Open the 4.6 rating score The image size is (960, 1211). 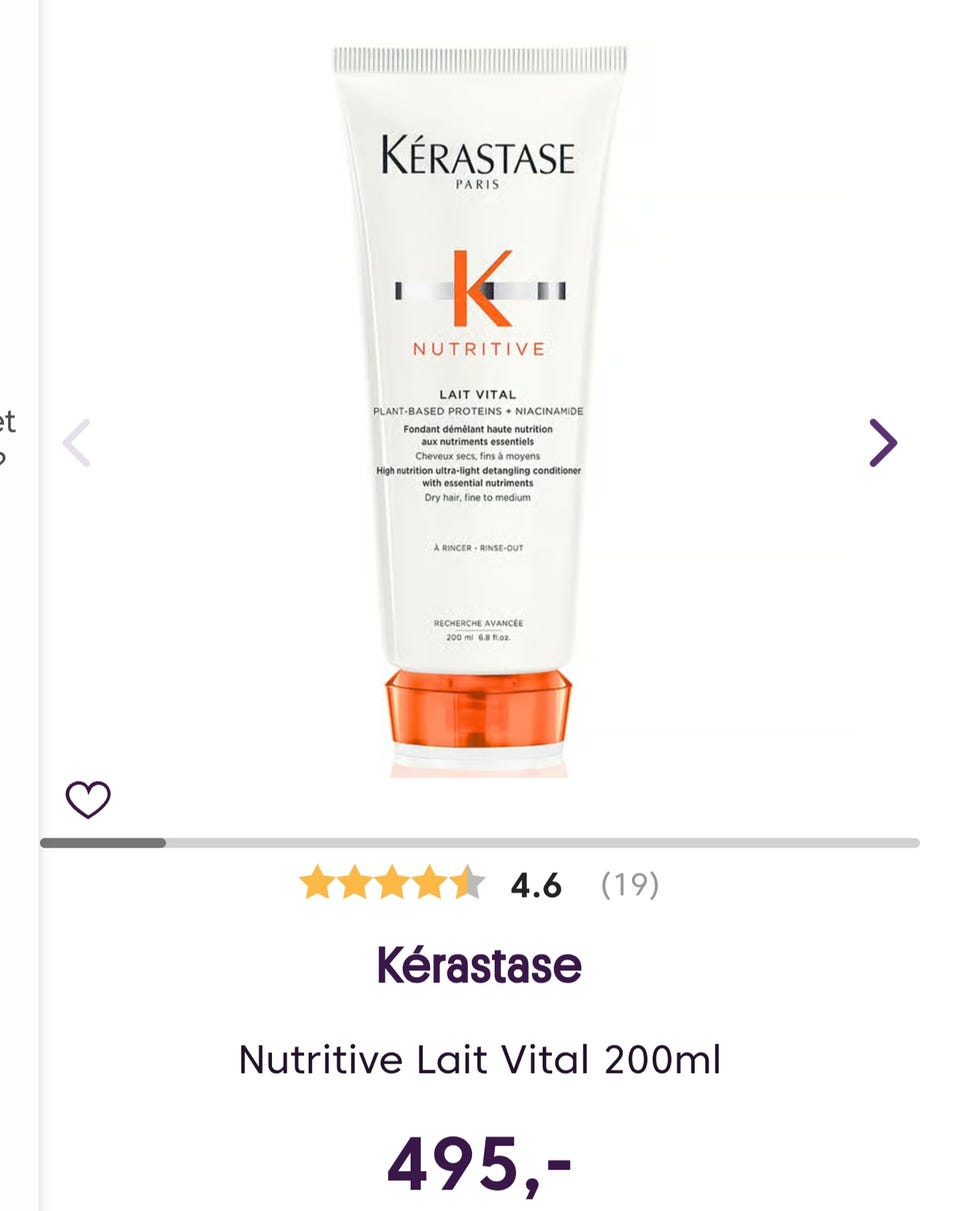(x=536, y=885)
